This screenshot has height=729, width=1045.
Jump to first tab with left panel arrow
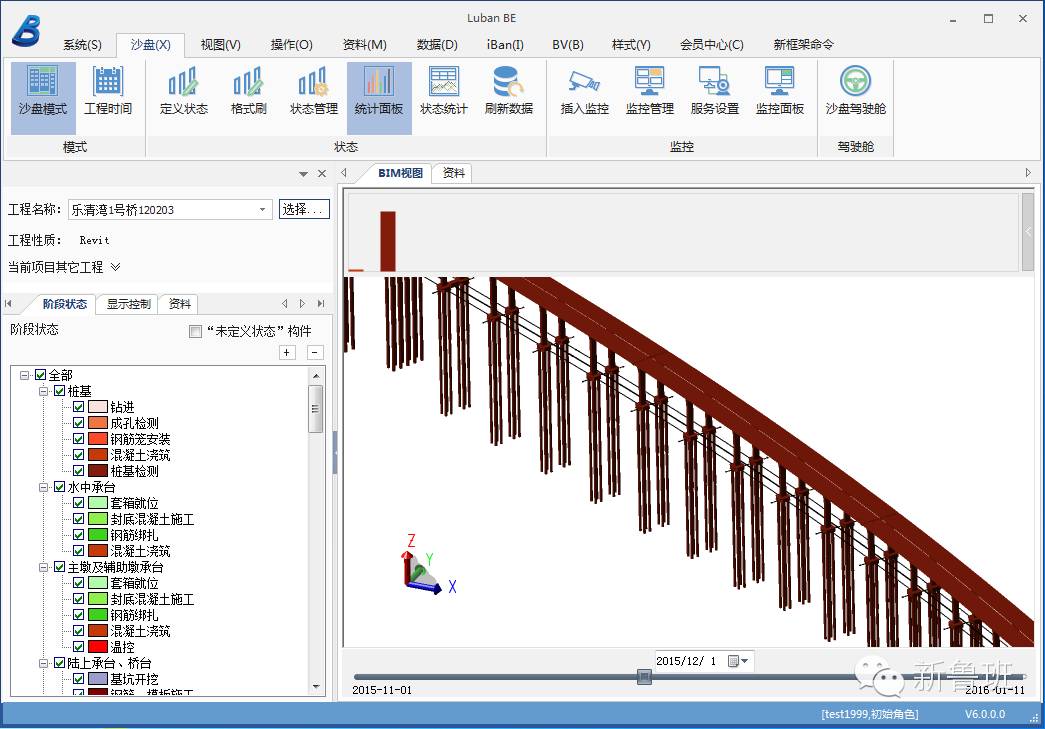pyautogui.click(x=8, y=304)
